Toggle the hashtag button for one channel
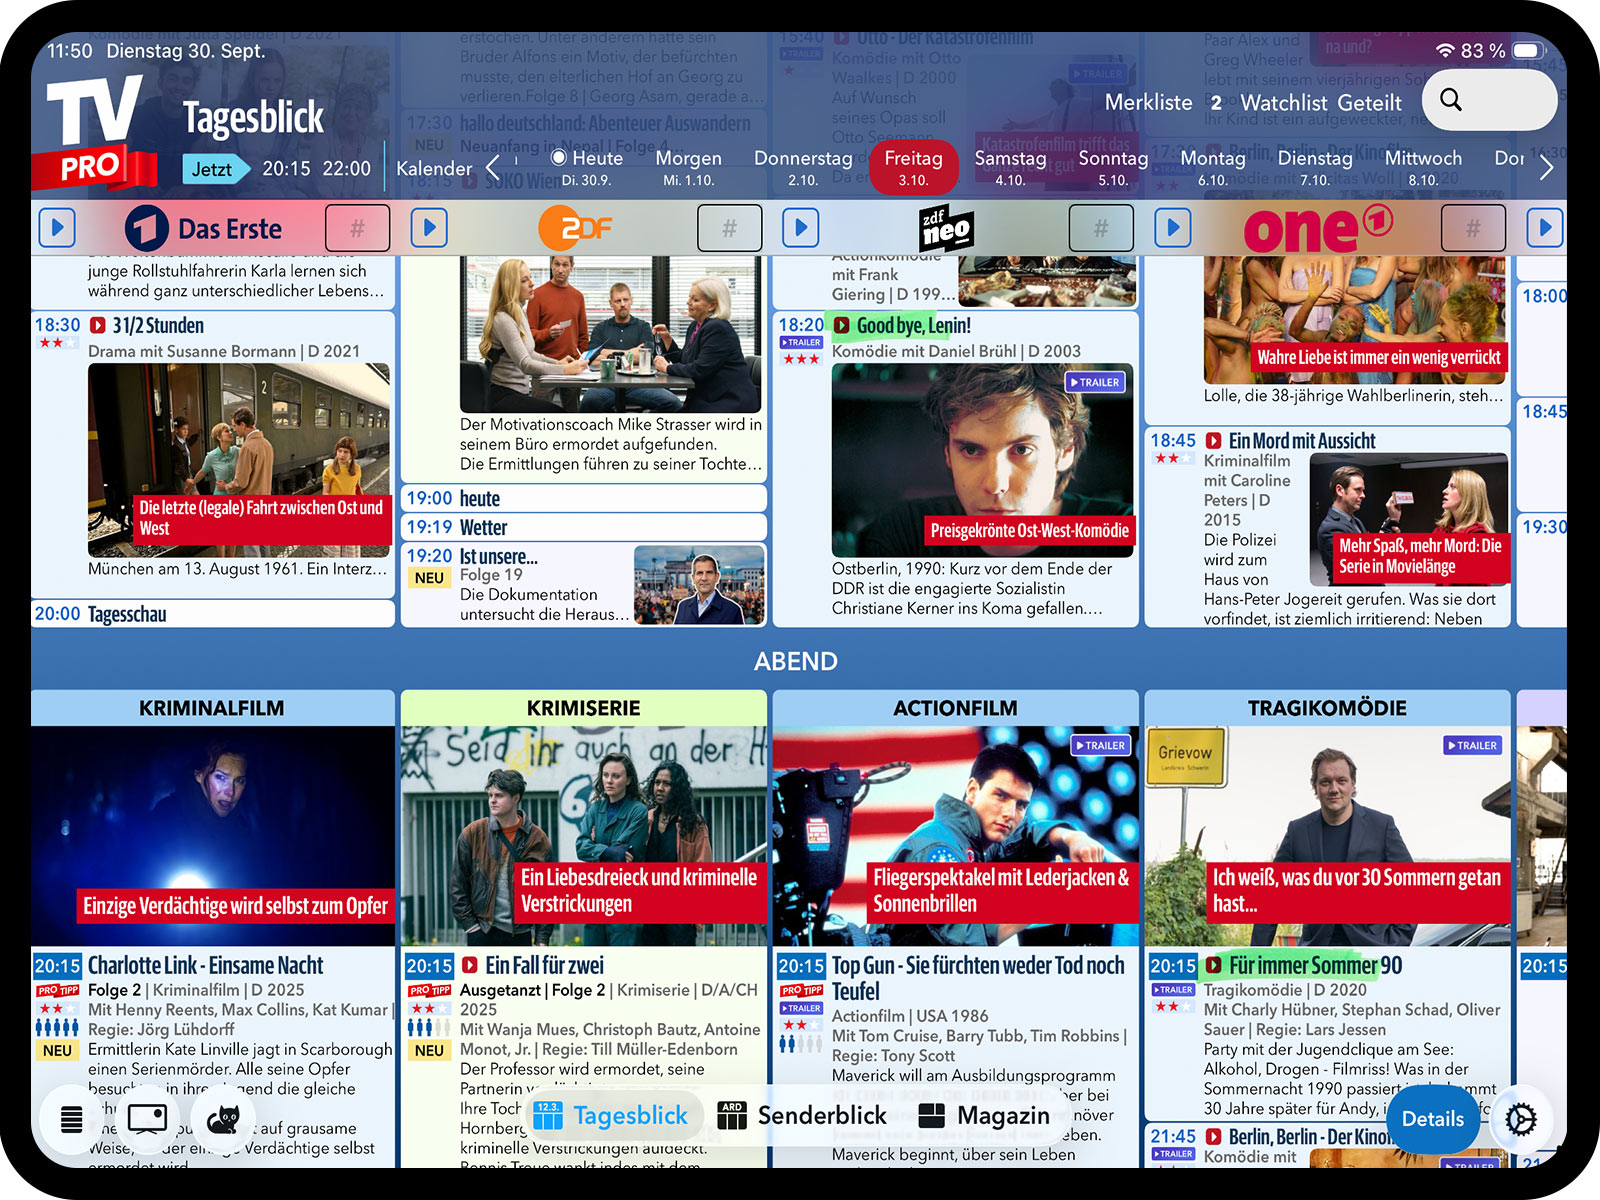This screenshot has height=1200, width=1600. 1472,228
